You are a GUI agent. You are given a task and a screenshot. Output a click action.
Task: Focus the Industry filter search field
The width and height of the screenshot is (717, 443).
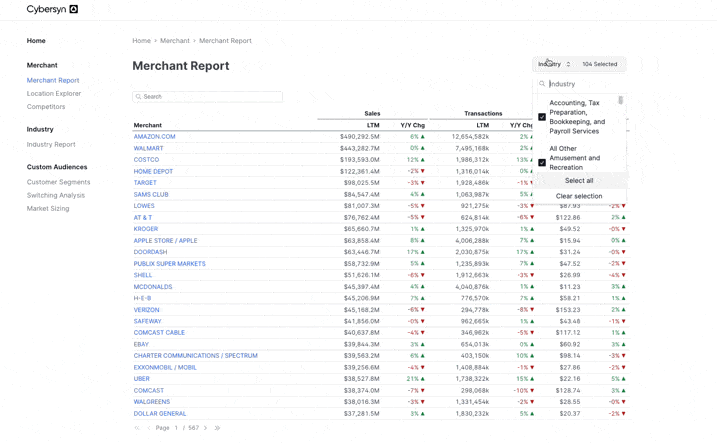point(580,84)
